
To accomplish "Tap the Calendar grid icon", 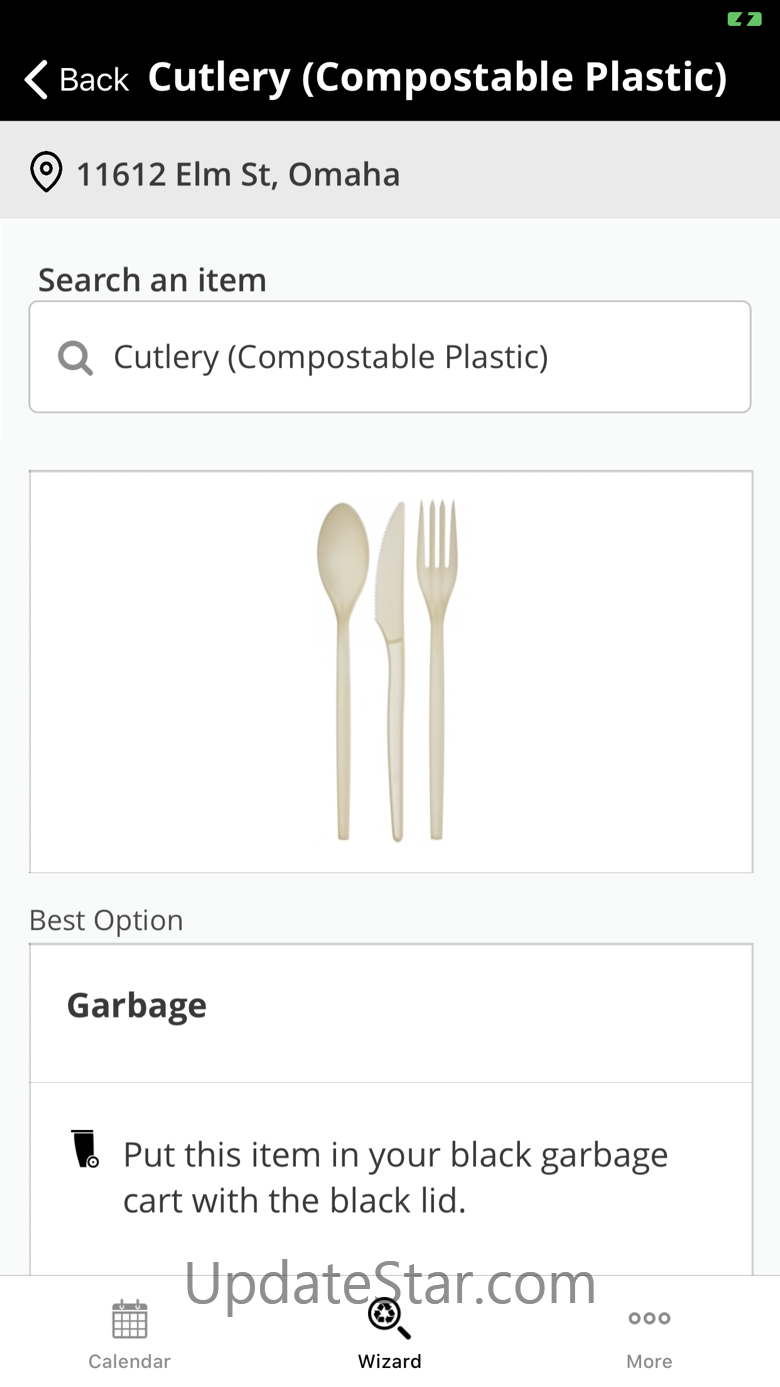I will 130,1319.
